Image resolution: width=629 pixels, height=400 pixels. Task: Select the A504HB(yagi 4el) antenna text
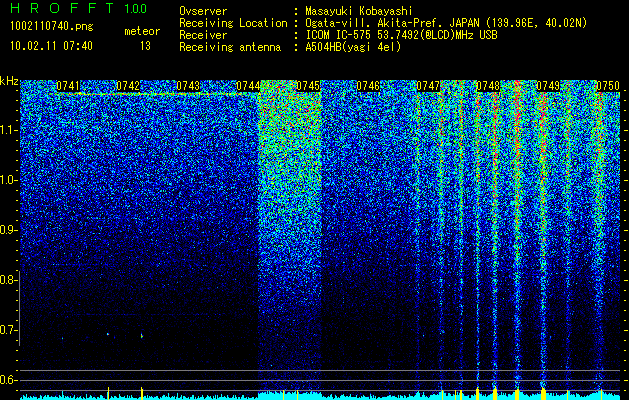[353, 47]
